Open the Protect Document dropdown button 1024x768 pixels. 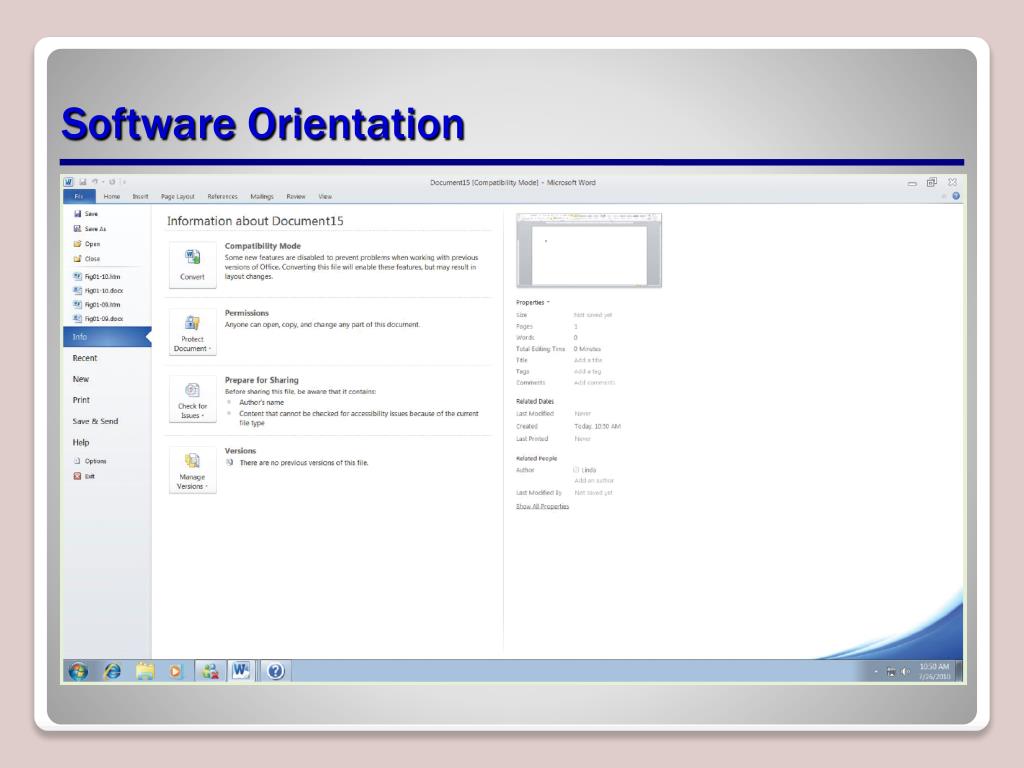(x=192, y=332)
